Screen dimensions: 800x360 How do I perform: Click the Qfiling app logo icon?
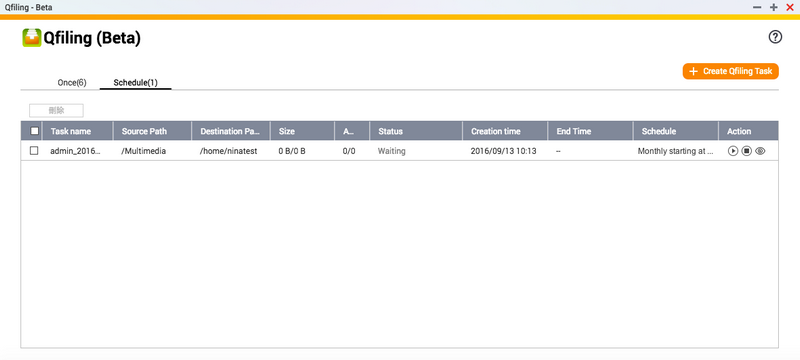click(32, 38)
